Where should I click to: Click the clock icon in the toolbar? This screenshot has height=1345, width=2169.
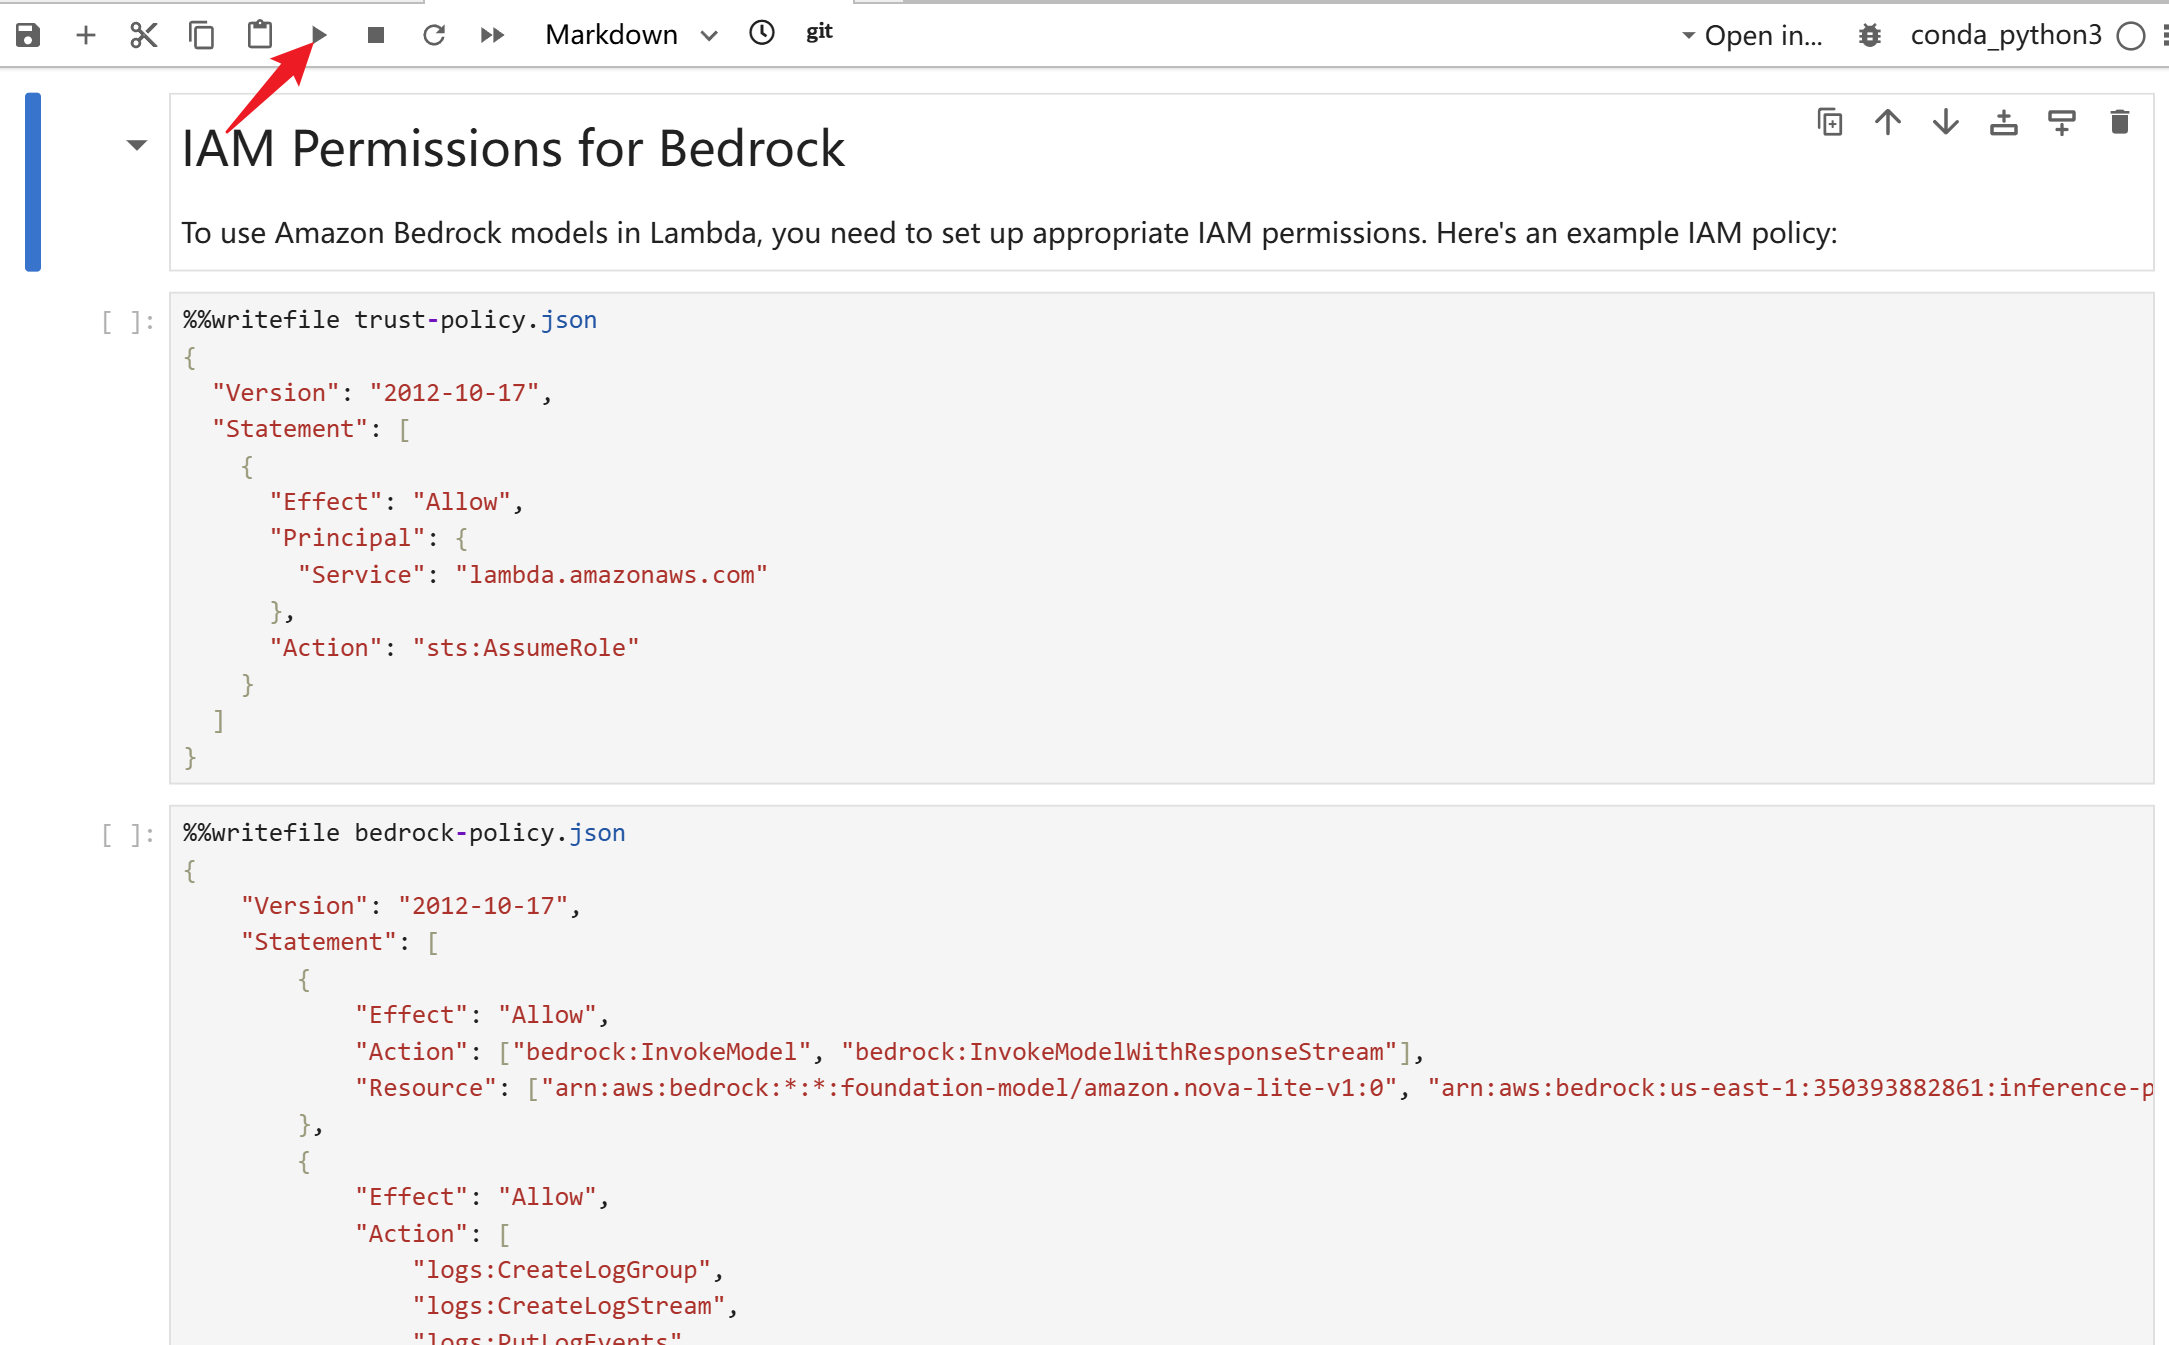[762, 33]
